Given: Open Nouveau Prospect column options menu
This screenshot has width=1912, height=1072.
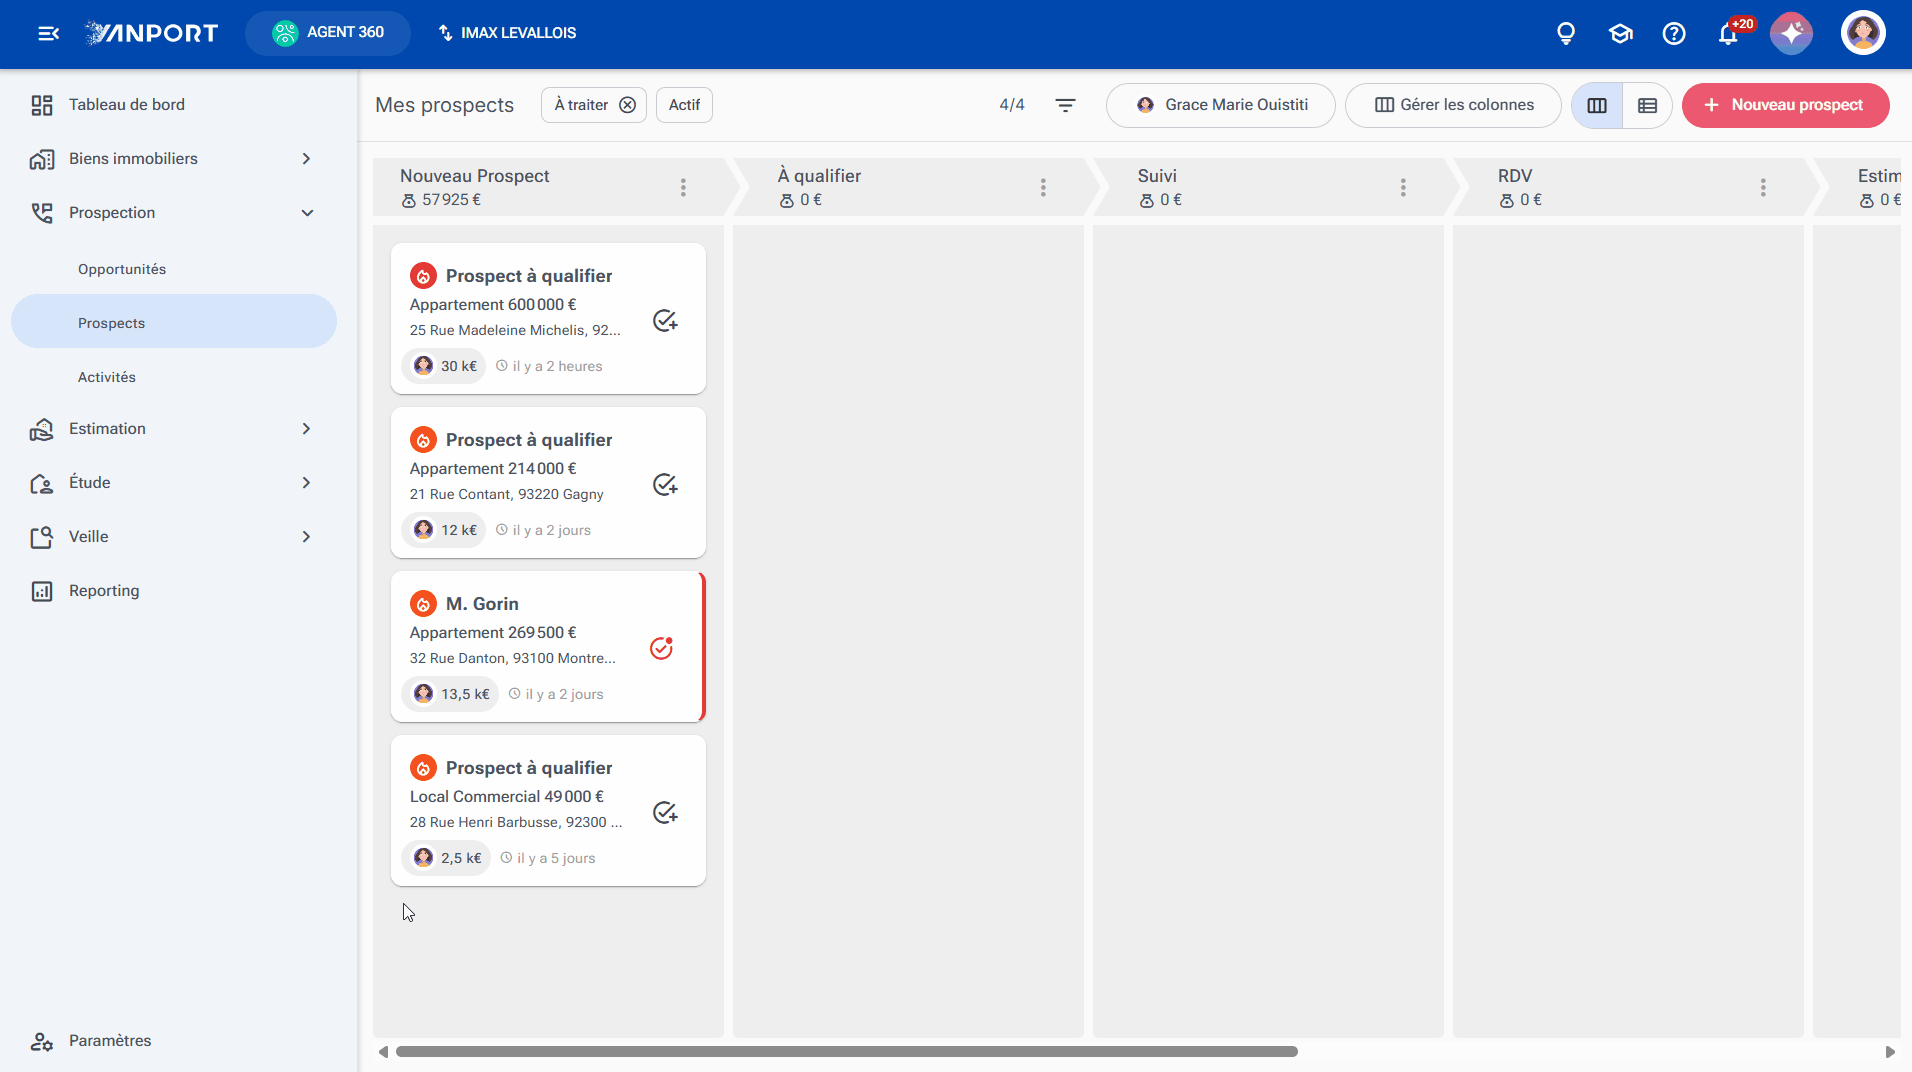Looking at the screenshot, I should [x=683, y=187].
